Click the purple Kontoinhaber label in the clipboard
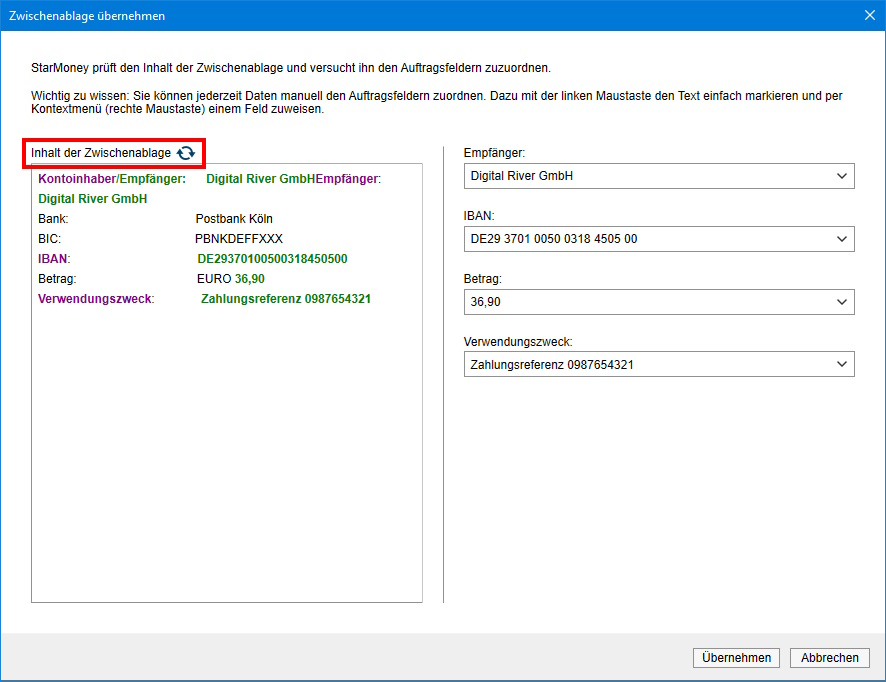886x682 pixels. tap(77, 179)
